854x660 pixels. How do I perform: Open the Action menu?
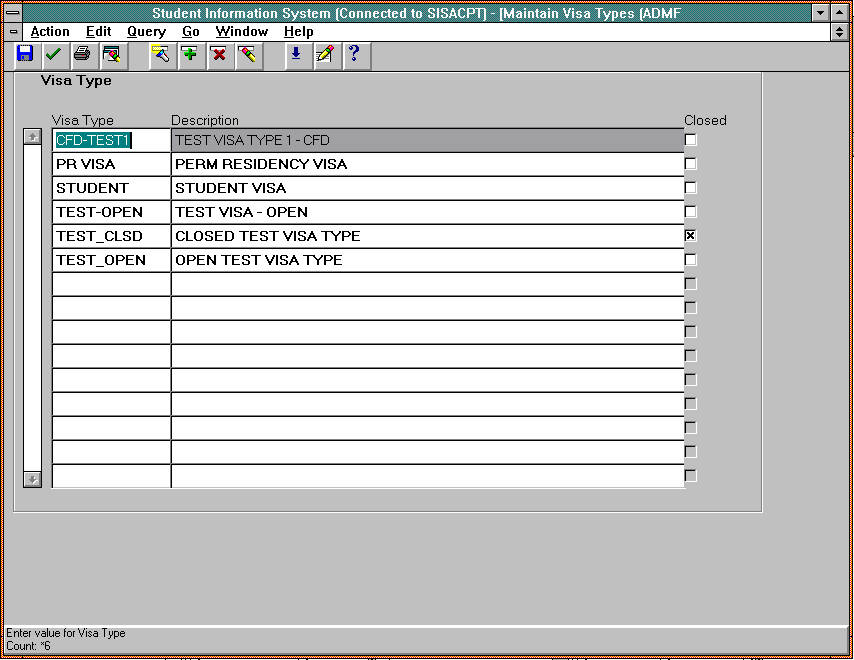pos(50,32)
